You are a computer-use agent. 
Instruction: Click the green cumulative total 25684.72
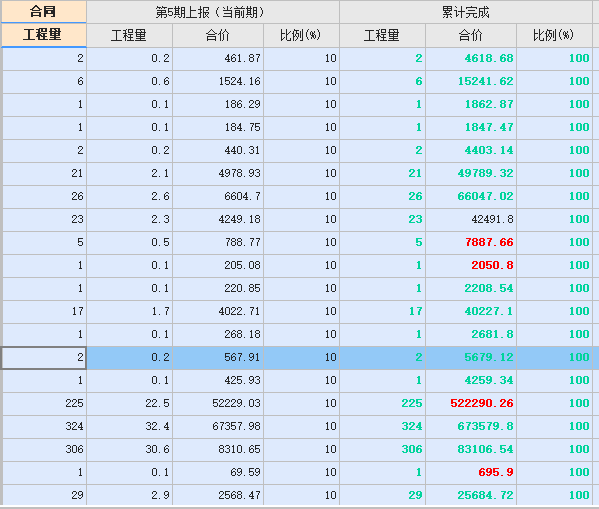(x=471, y=495)
